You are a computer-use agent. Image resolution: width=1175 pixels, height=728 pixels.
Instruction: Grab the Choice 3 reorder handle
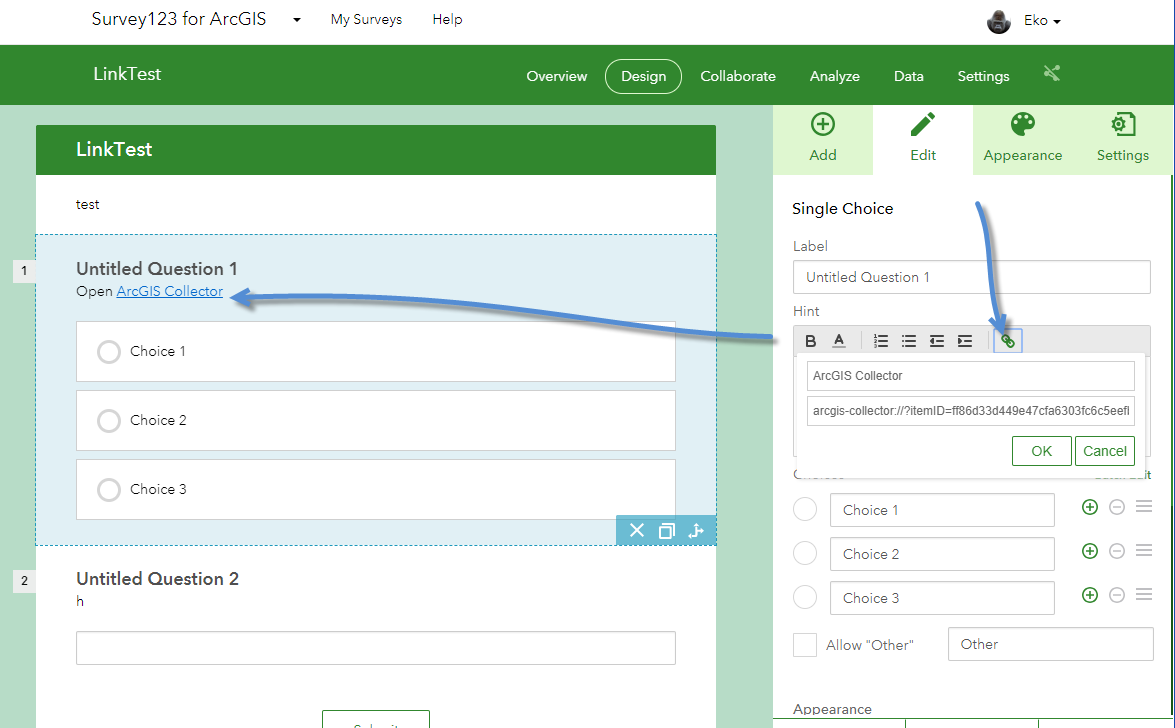(x=1144, y=595)
